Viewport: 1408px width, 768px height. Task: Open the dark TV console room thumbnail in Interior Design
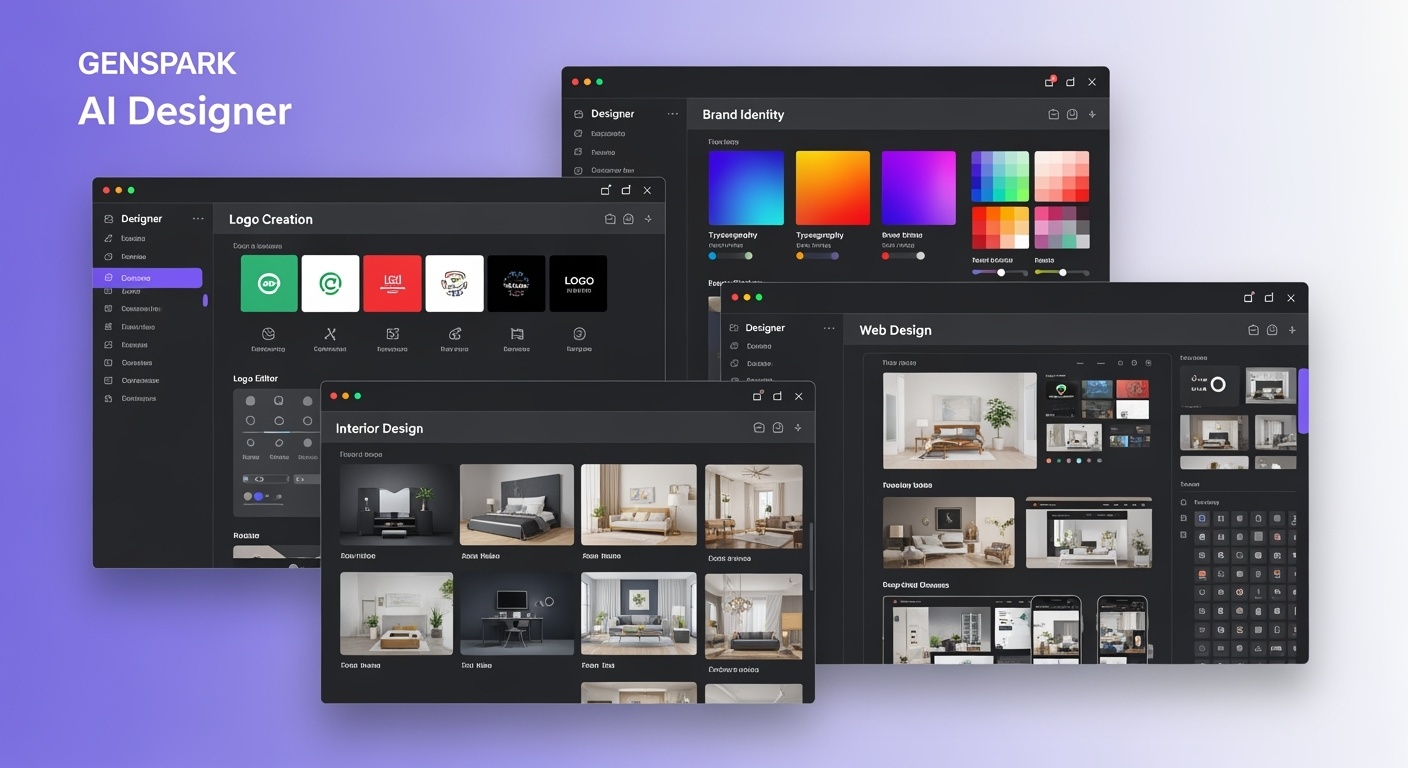[395, 504]
